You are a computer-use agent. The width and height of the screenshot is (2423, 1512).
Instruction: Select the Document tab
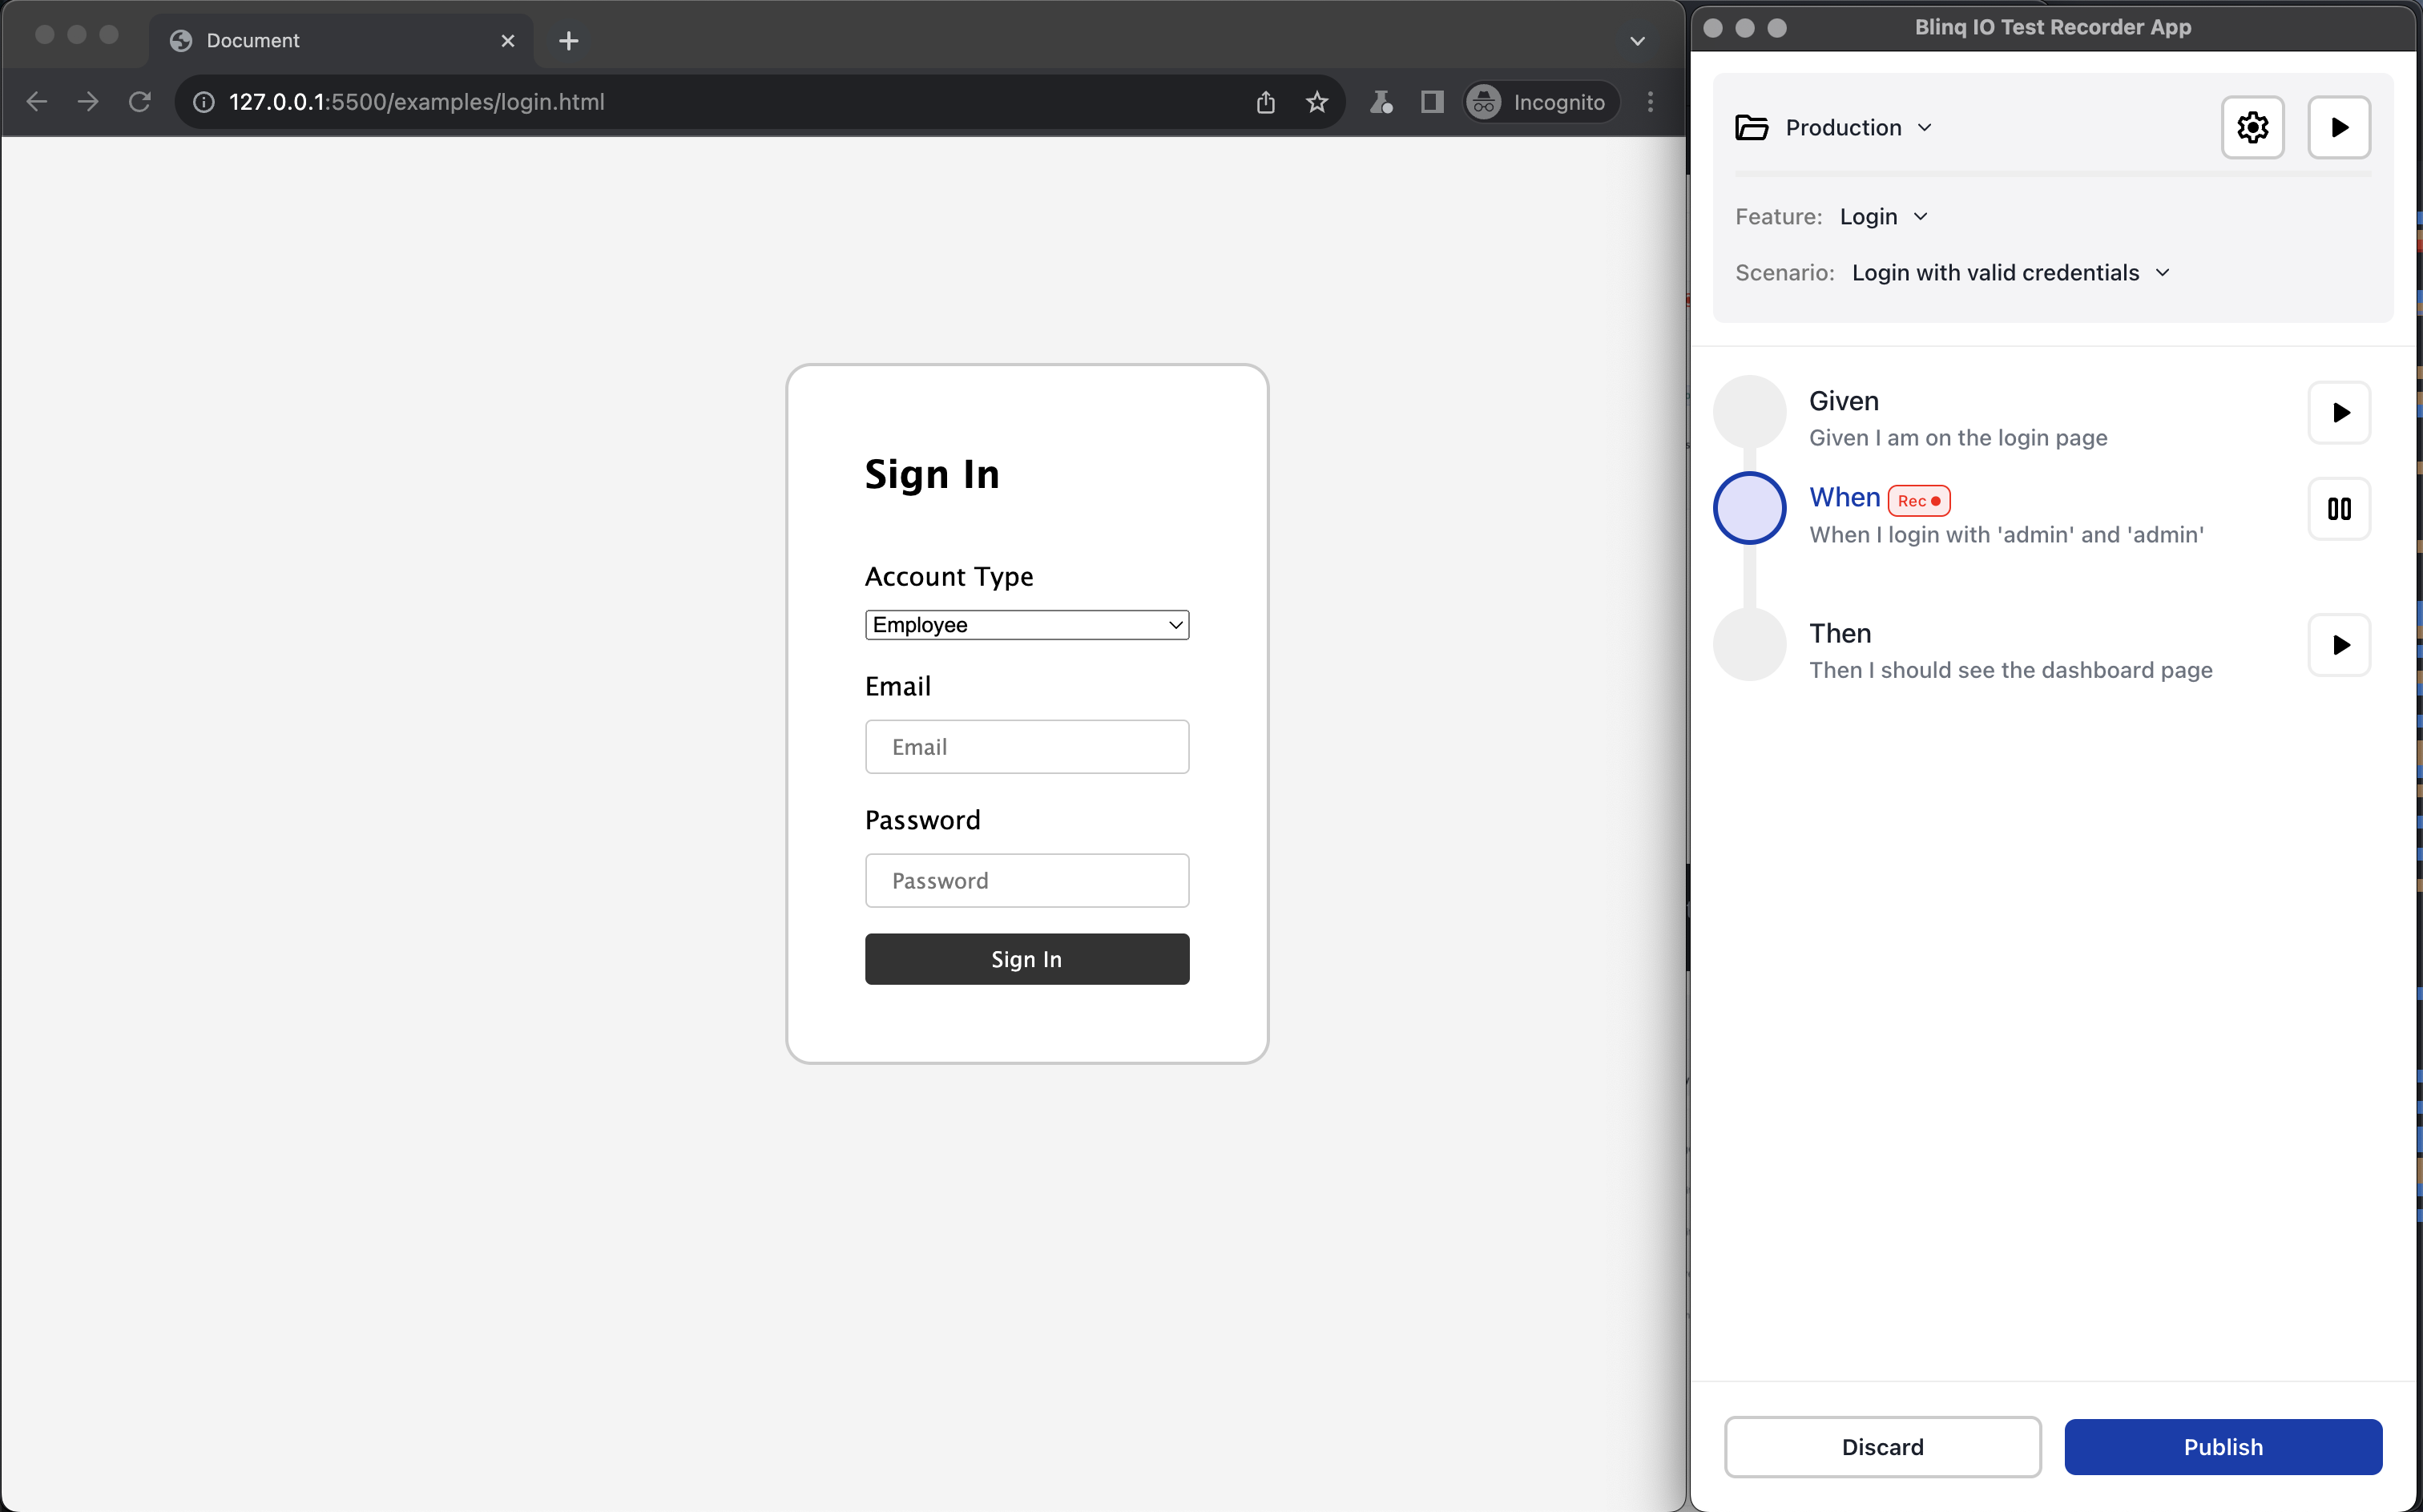pos(340,41)
